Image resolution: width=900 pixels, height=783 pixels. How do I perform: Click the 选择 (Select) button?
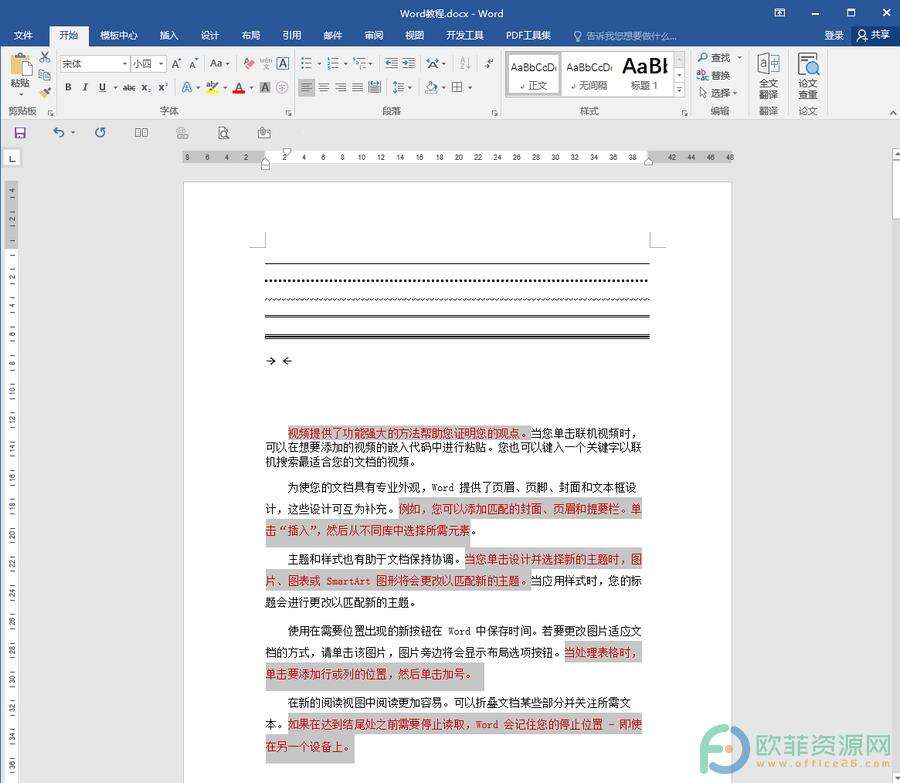pos(717,92)
